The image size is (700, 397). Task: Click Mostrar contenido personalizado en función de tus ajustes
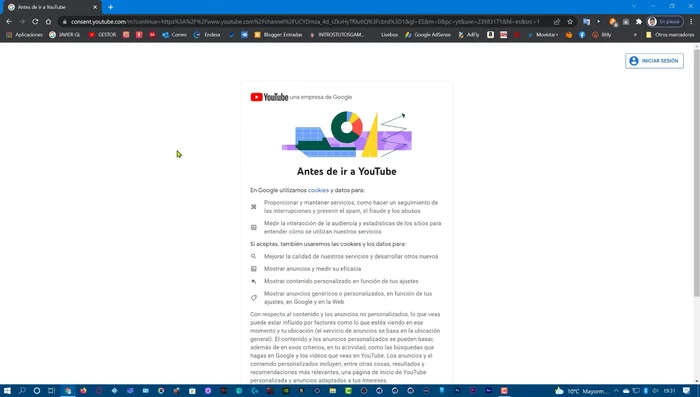coord(341,281)
